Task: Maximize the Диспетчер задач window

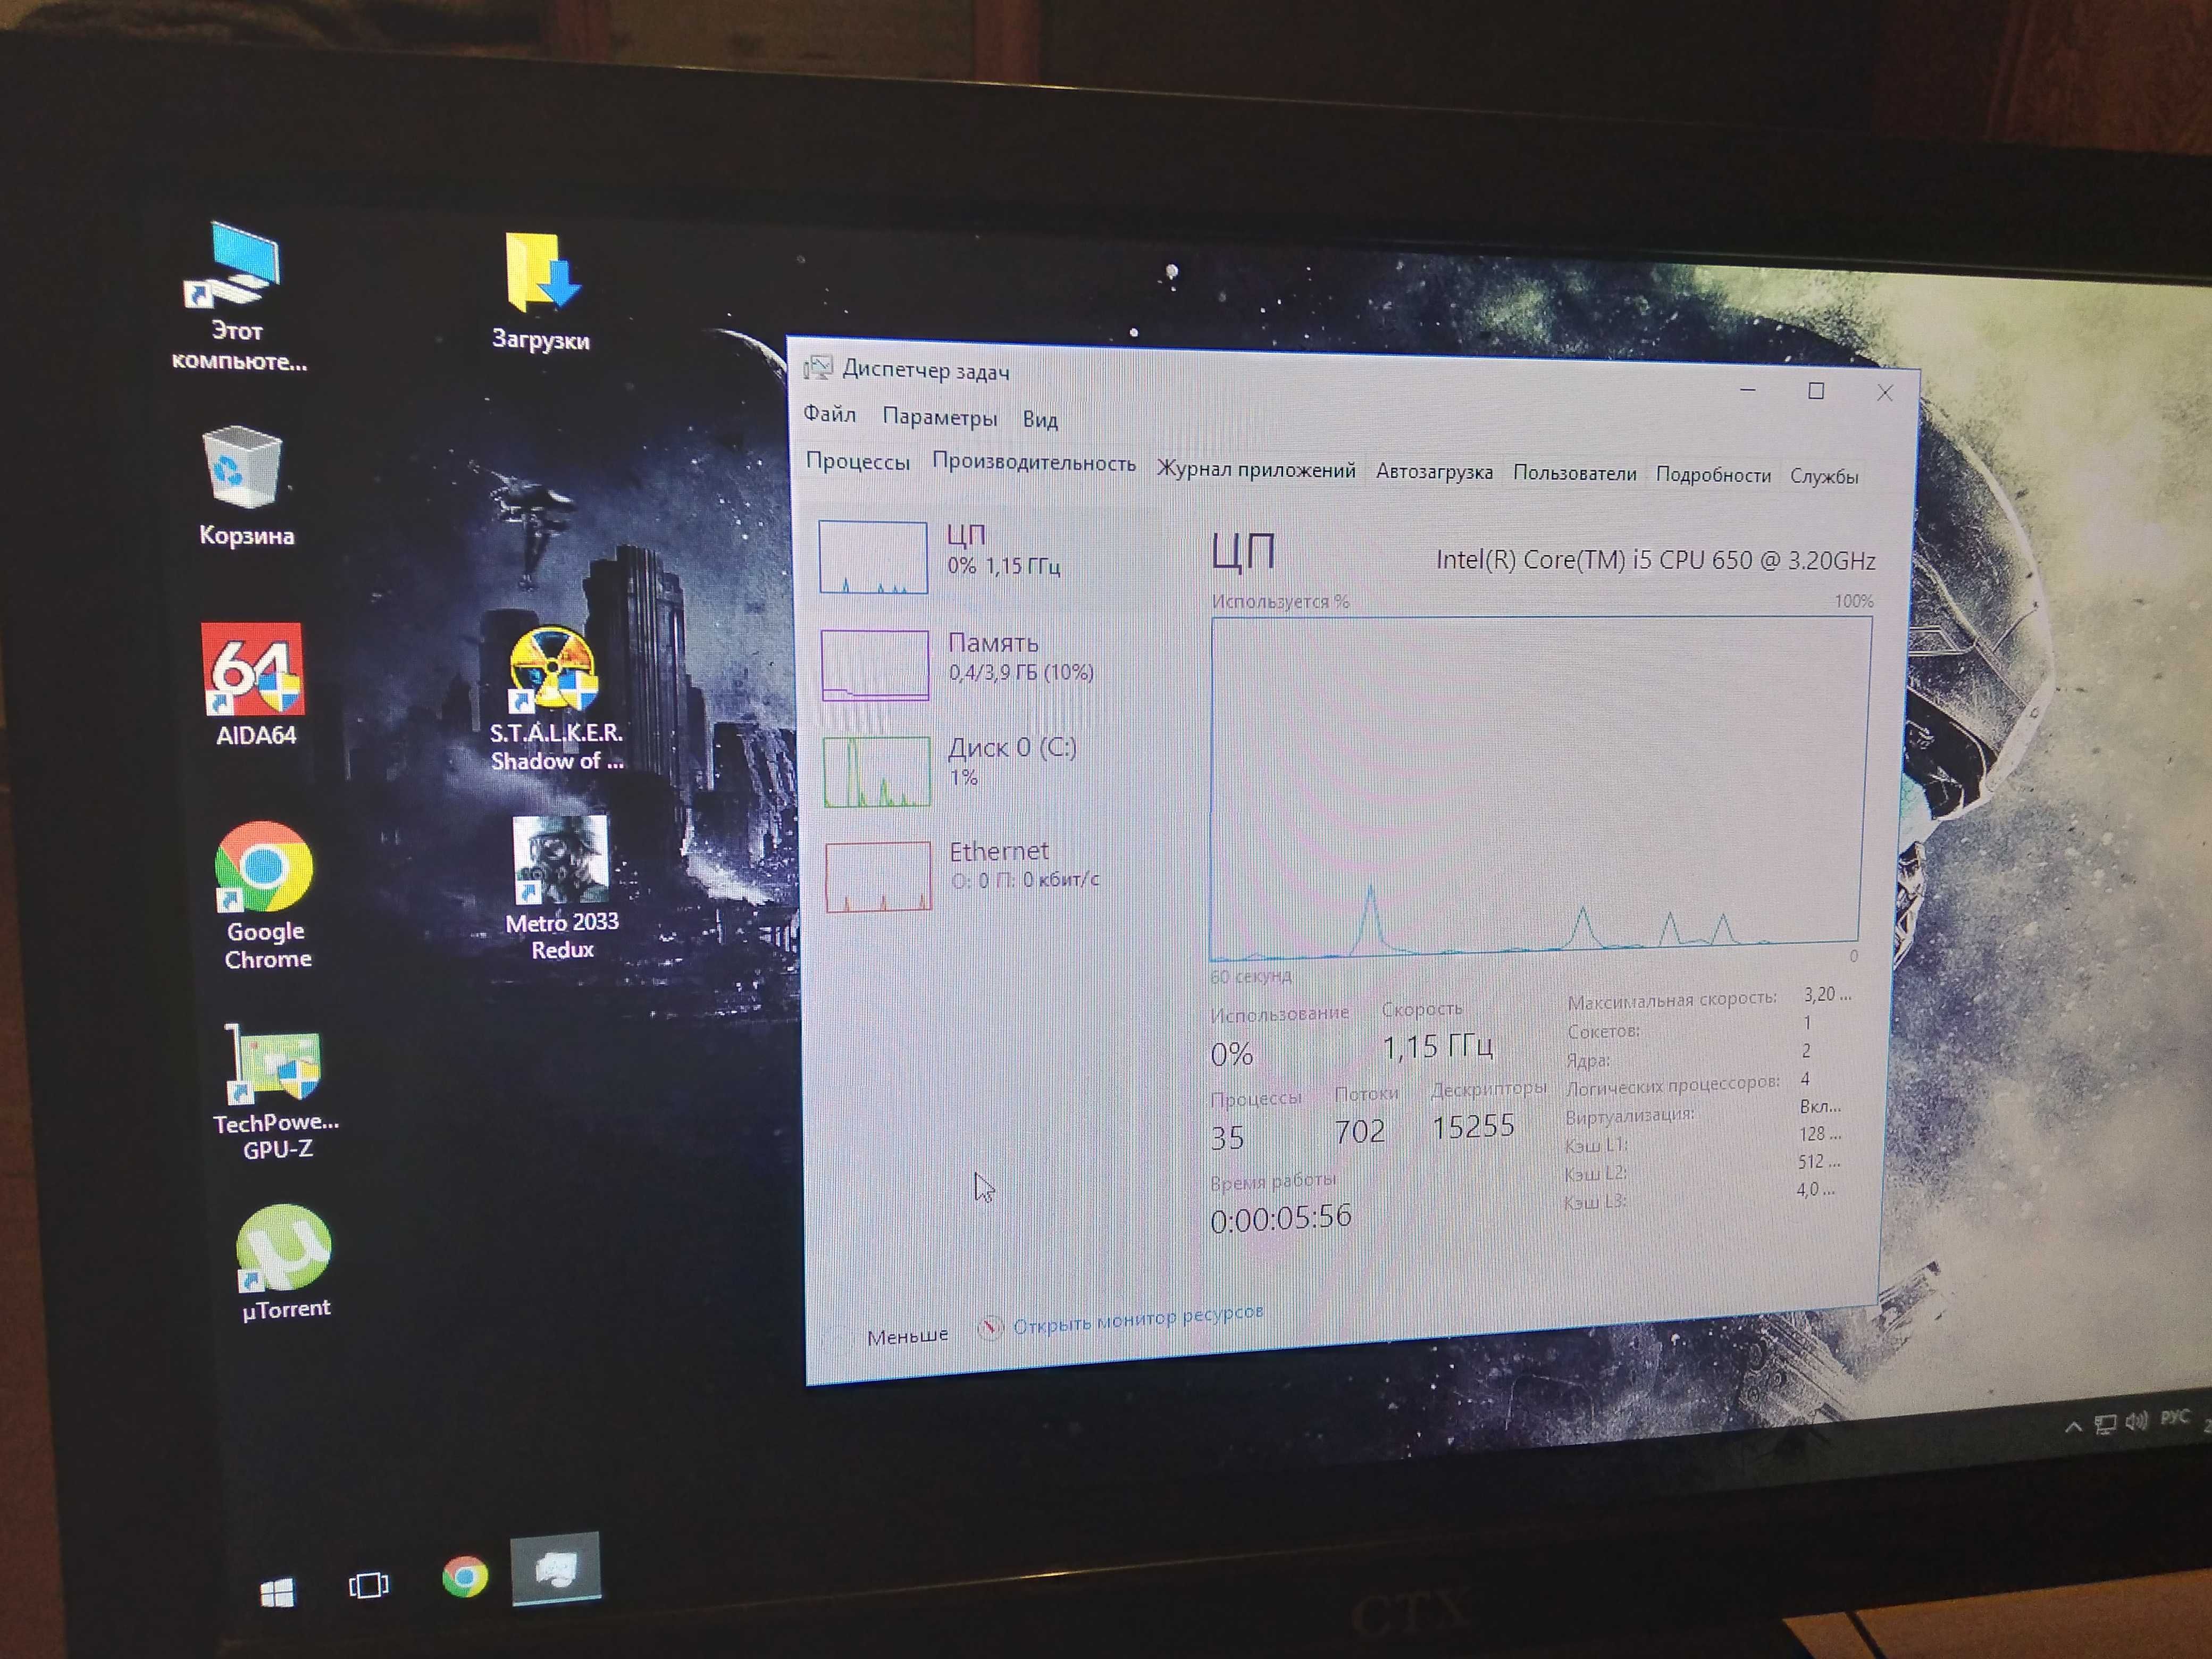Action: pyautogui.click(x=1816, y=391)
